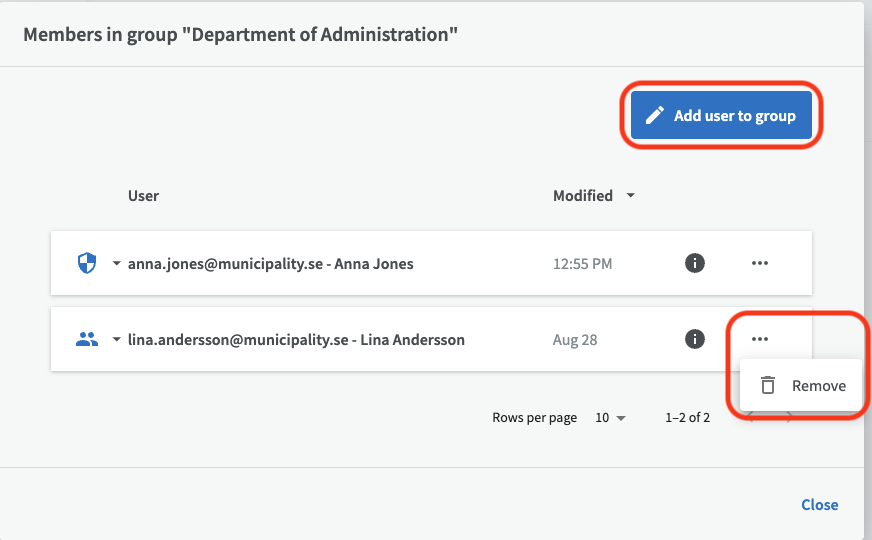Open the Rows per page dropdown
The width and height of the screenshot is (872, 540).
pos(610,418)
